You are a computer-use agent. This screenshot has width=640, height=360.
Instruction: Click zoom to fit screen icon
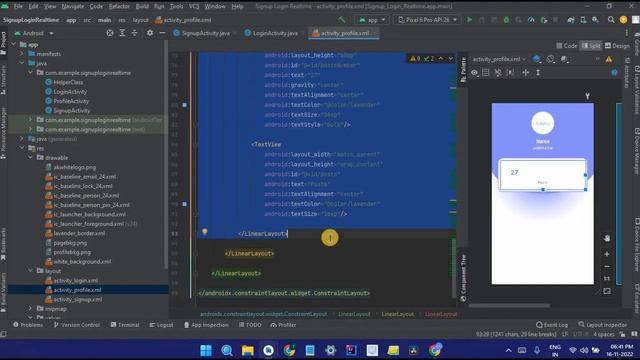pyautogui.click(x=607, y=291)
